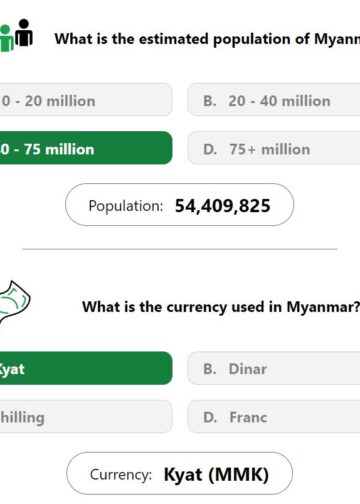The image size is (360, 504).
Task: Click the Kyat (MMK) bold text
Action: pyautogui.click(x=216, y=475)
